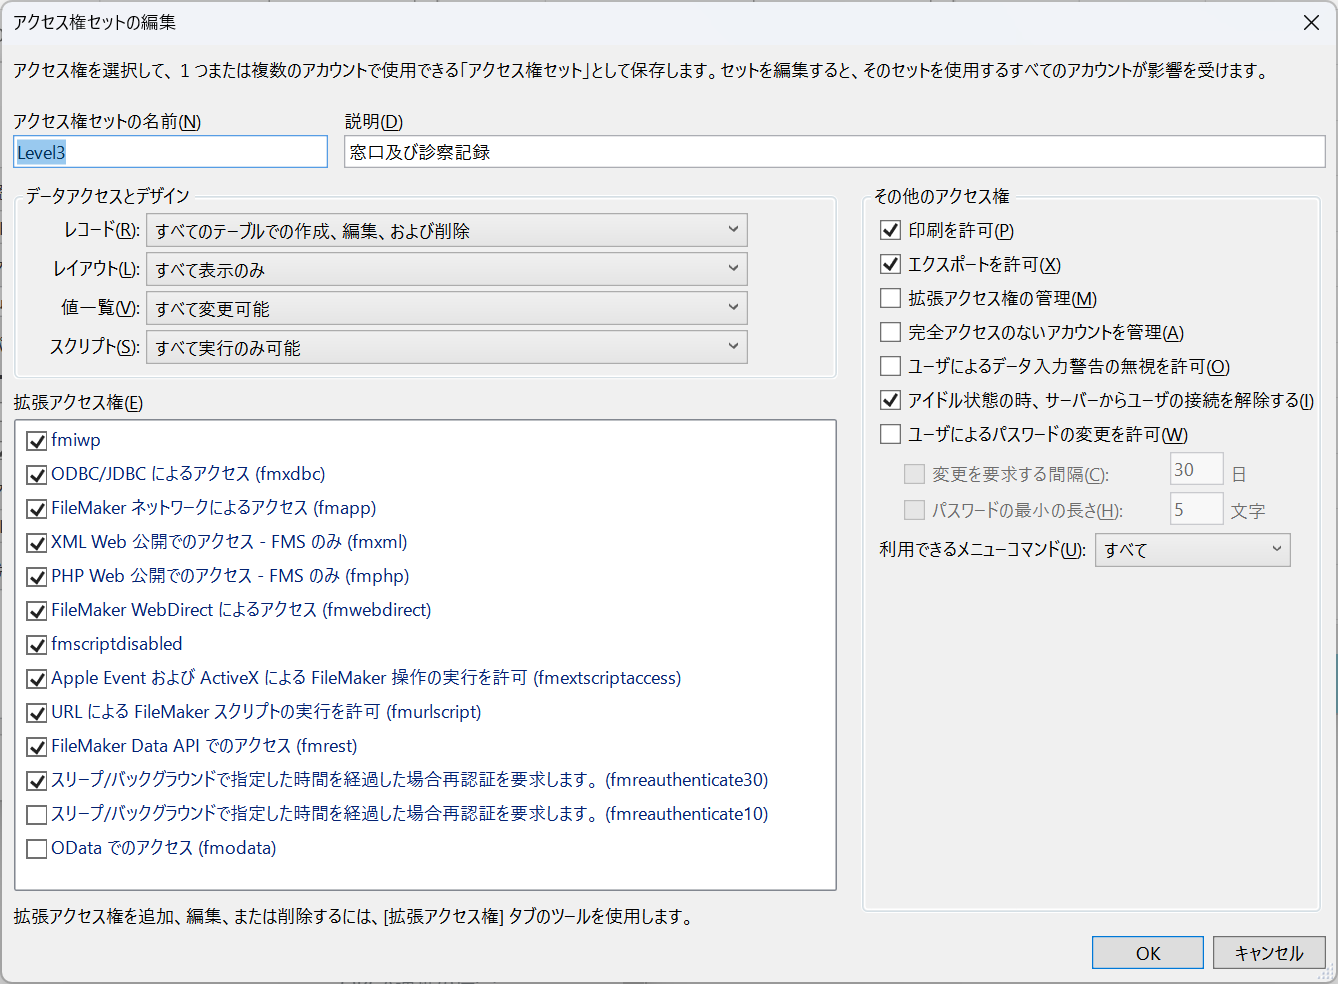
Task: Enable ユーザによるデータ入力警告の無視を許可
Action: tap(890, 366)
